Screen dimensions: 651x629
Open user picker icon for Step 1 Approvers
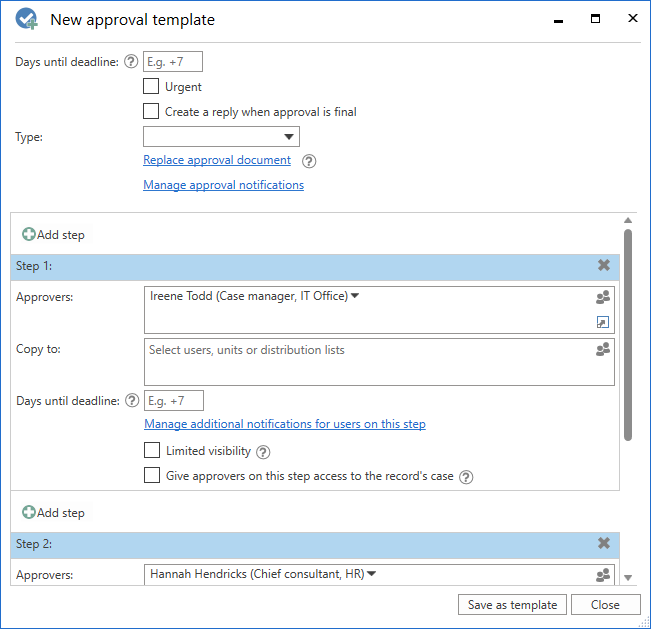click(602, 297)
